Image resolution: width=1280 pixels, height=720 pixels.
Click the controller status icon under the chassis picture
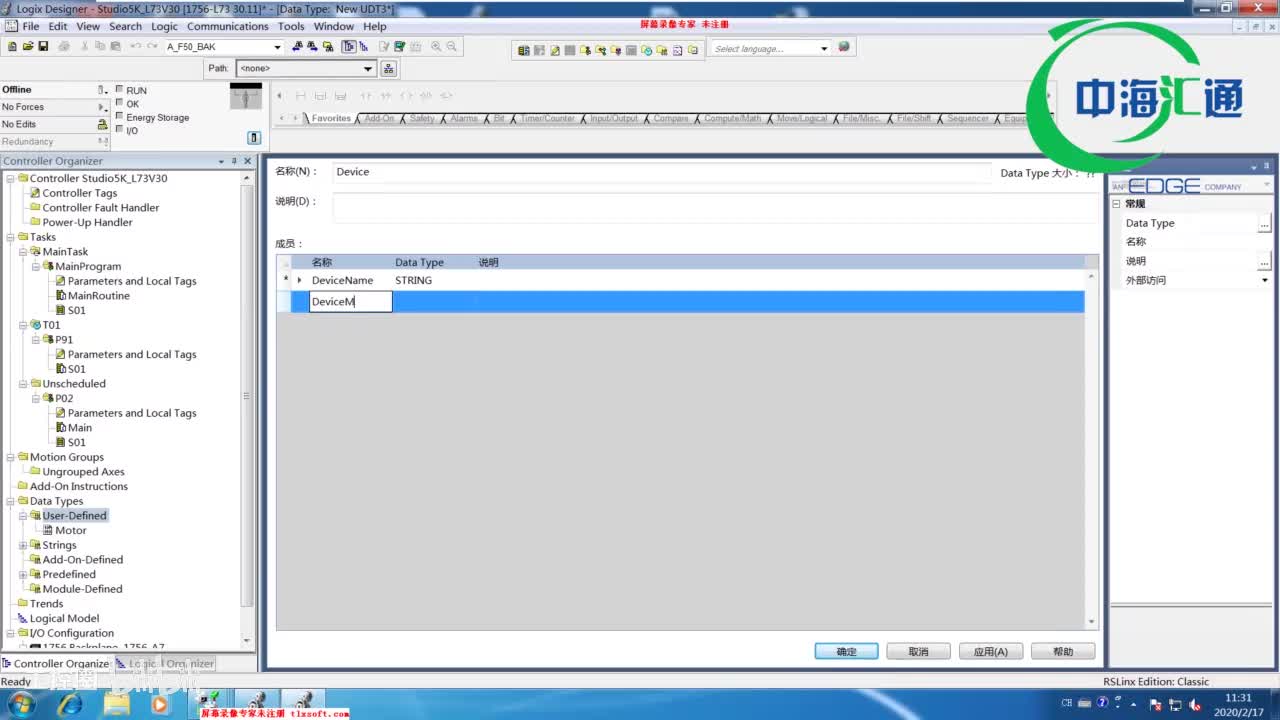coord(254,138)
